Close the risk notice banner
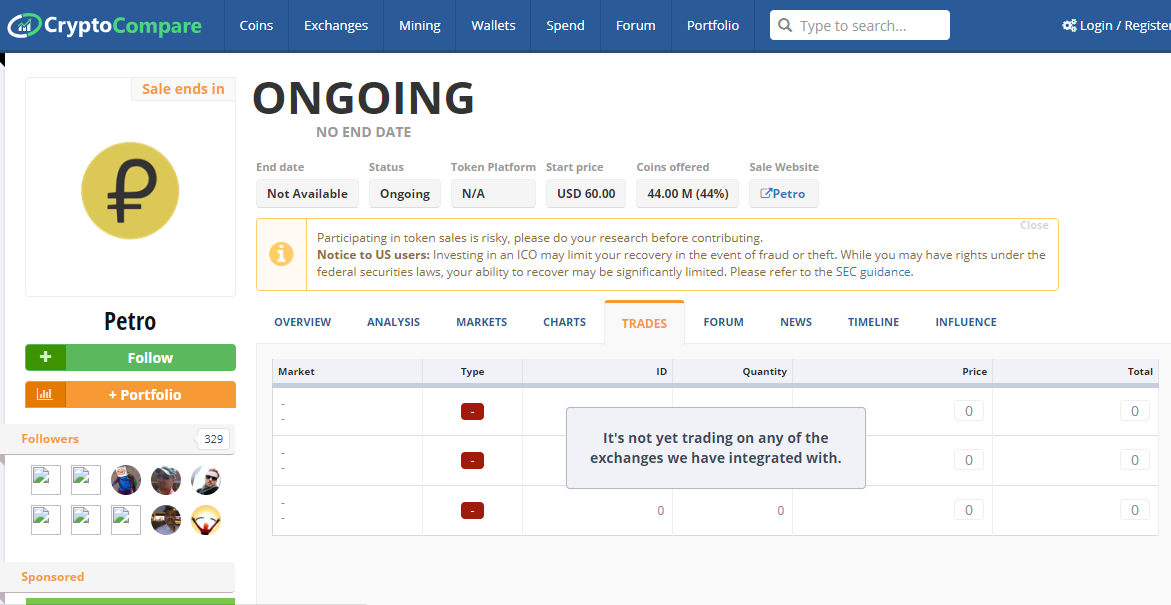The height and width of the screenshot is (605, 1171). pyautogui.click(x=1034, y=225)
